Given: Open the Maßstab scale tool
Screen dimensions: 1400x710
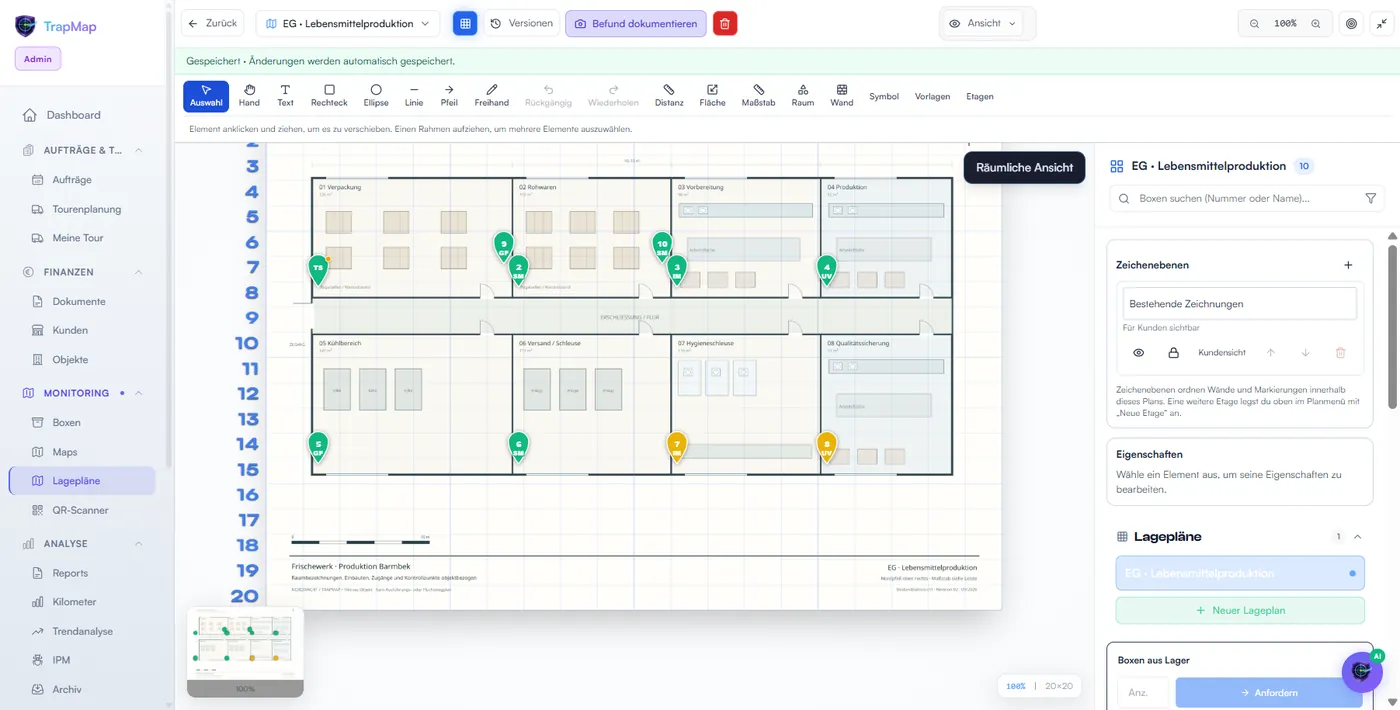Looking at the screenshot, I should [x=759, y=96].
